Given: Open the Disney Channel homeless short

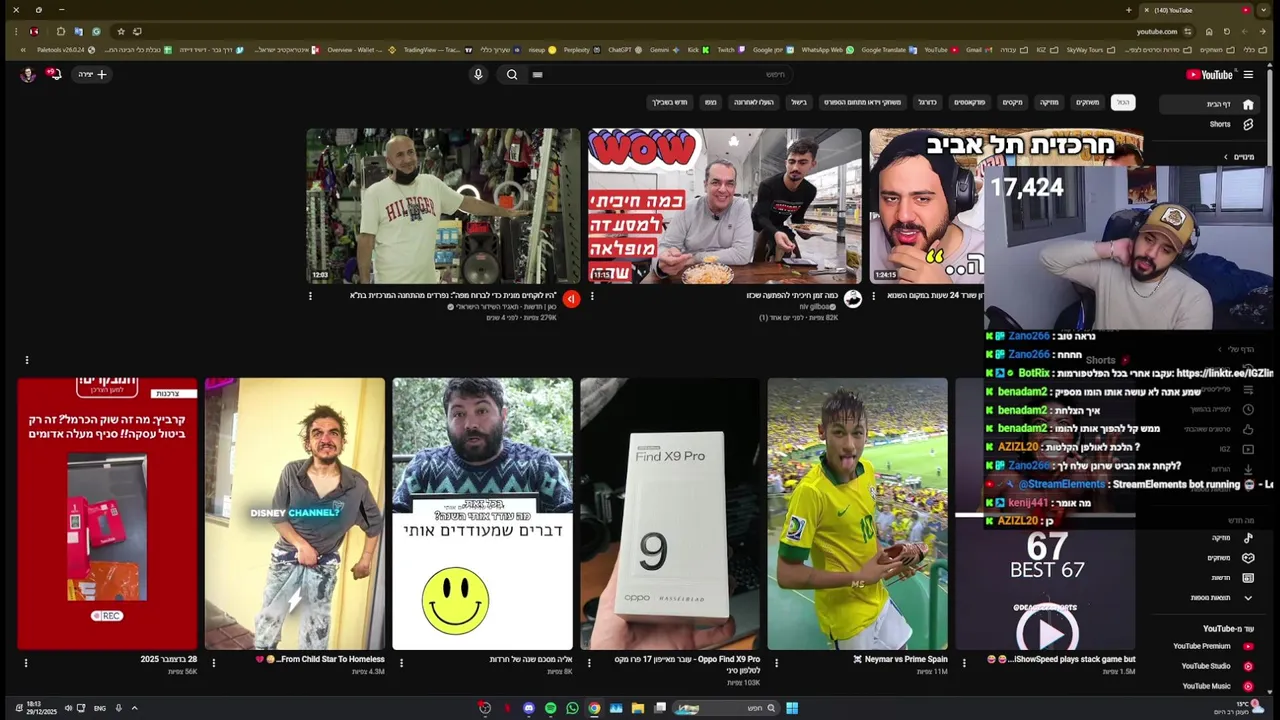Looking at the screenshot, I should [x=294, y=514].
